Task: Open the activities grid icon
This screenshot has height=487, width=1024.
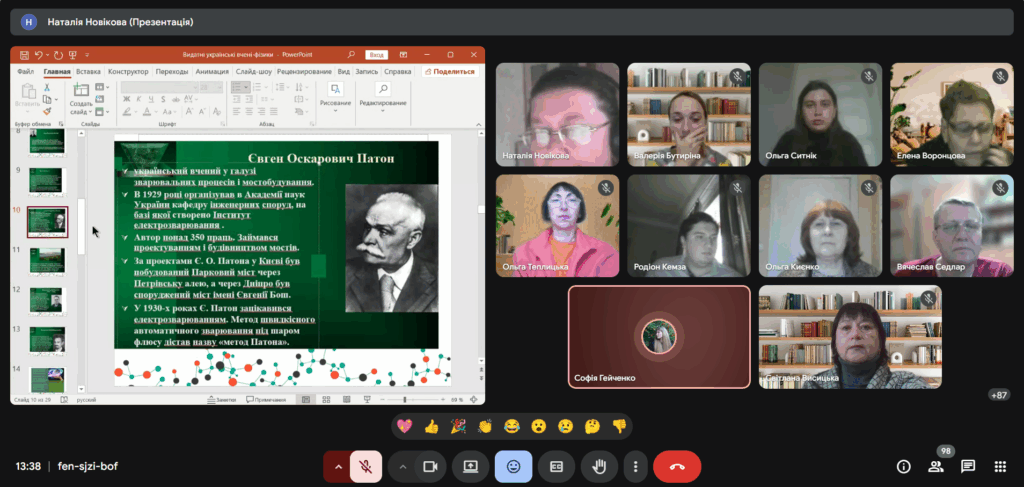Action: pyautogui.click(x=999, y=466)
